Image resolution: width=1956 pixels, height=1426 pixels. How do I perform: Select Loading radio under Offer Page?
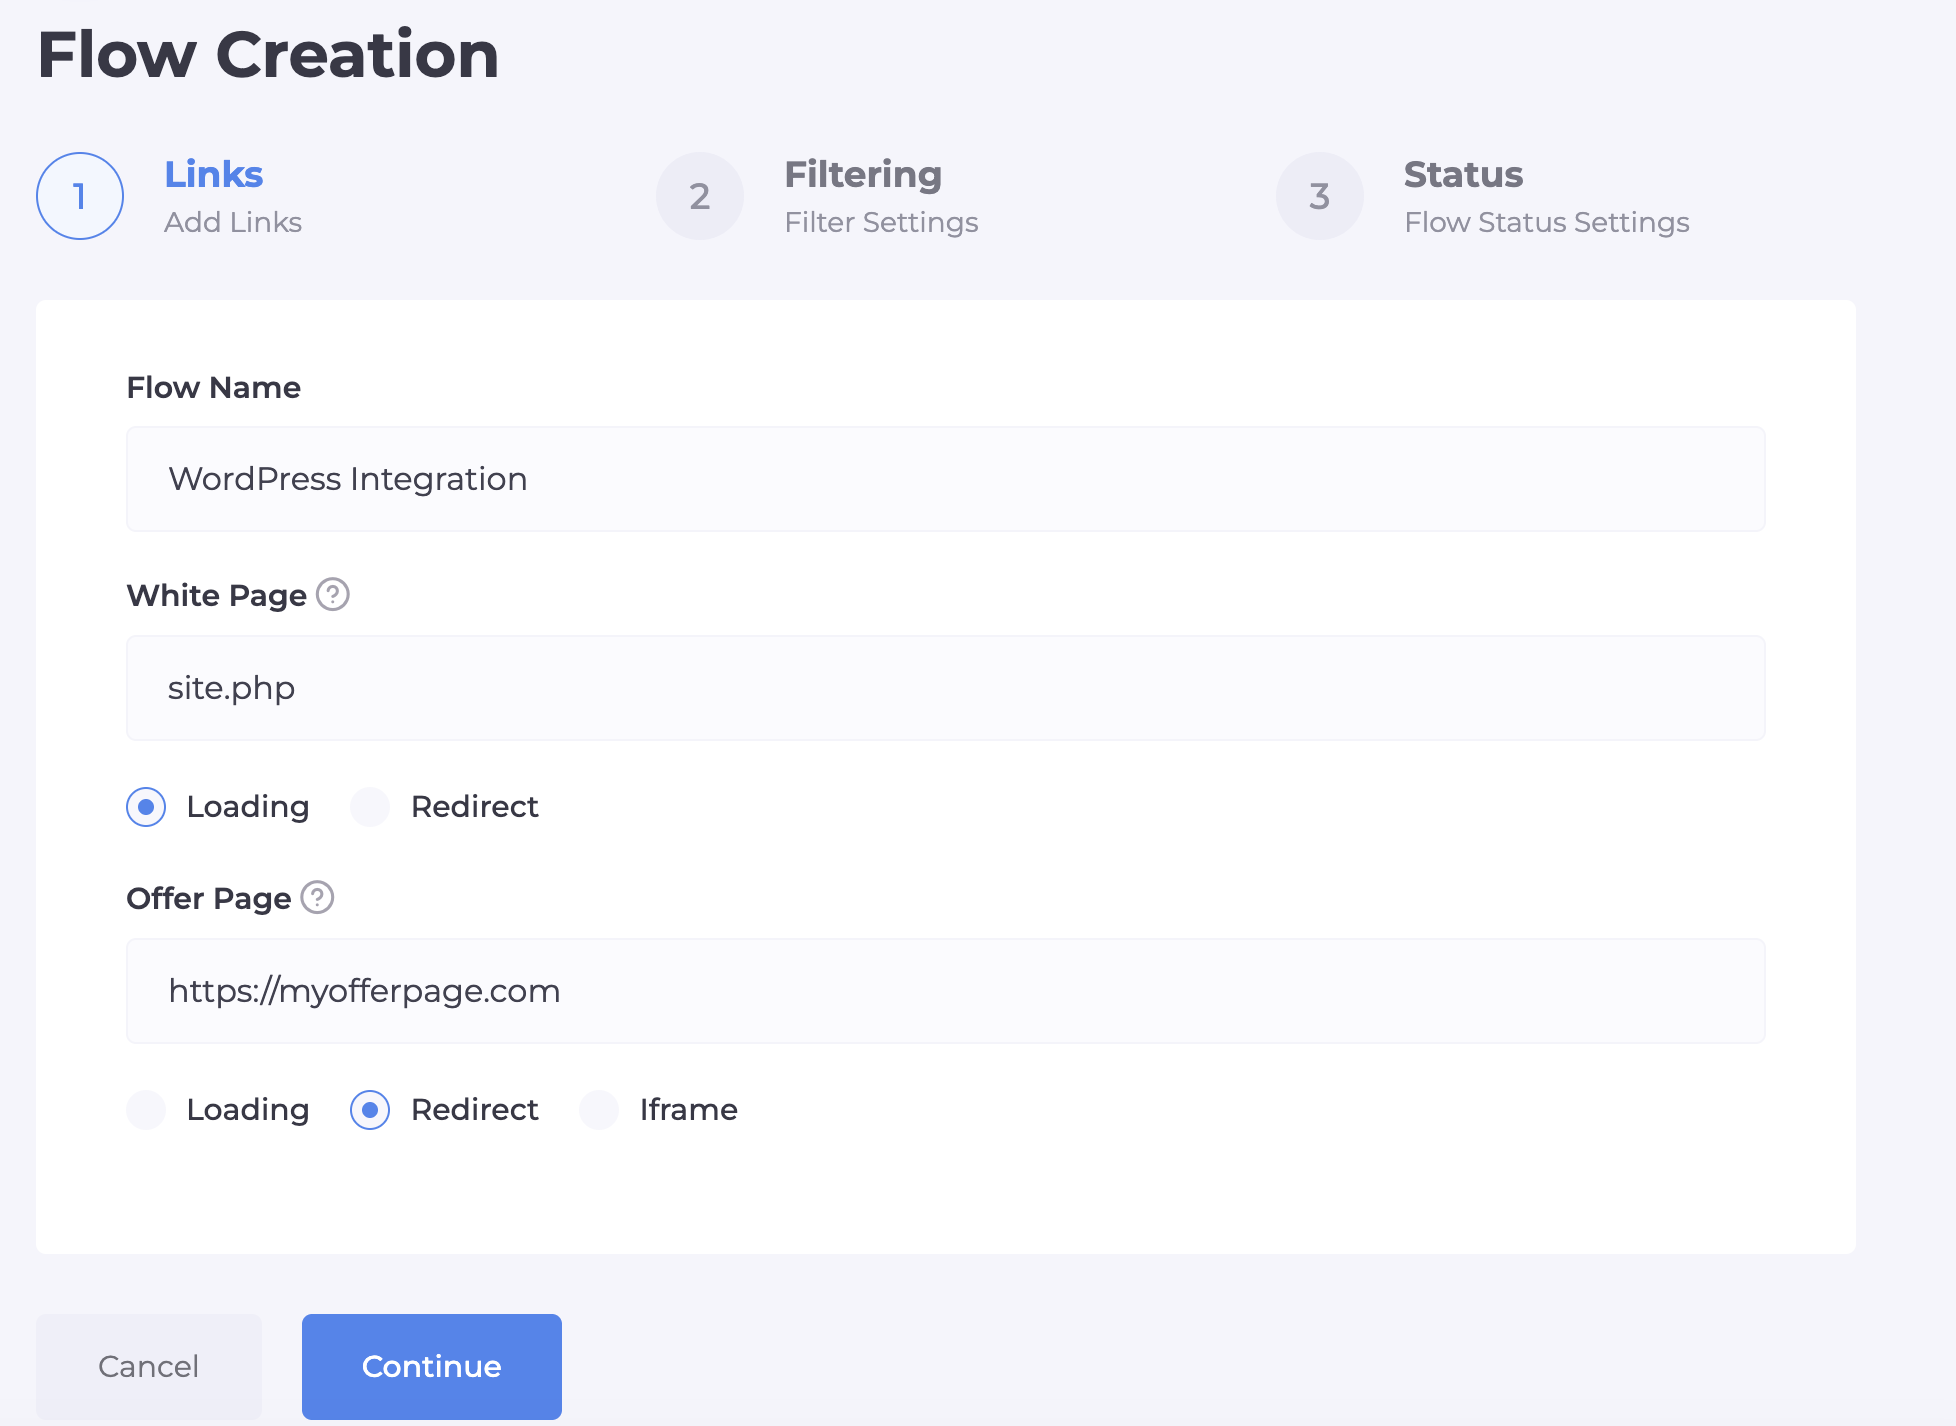coord(146,1110)
